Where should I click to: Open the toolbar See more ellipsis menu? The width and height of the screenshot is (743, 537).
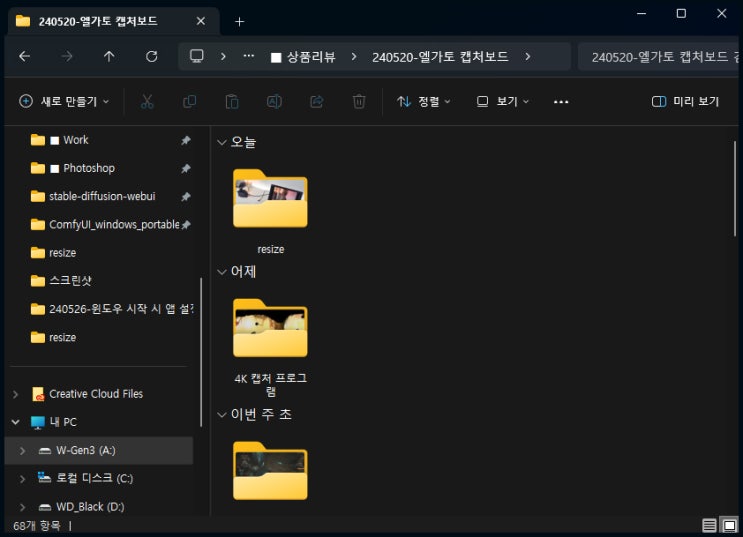[561, 102]
